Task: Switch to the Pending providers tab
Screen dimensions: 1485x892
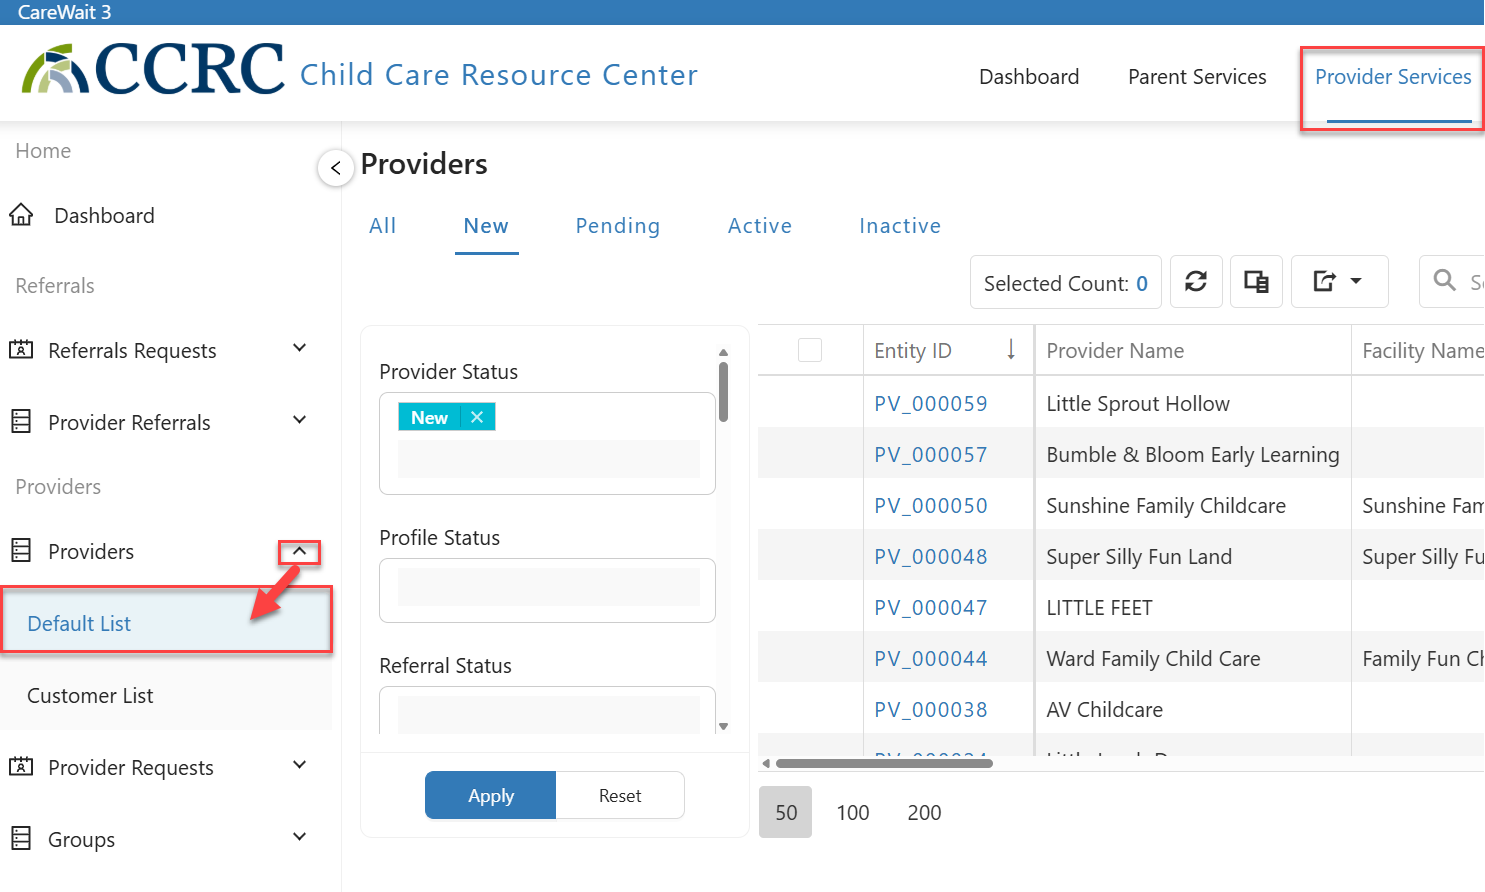Action: pyautogui.click(x=618, y=226)
